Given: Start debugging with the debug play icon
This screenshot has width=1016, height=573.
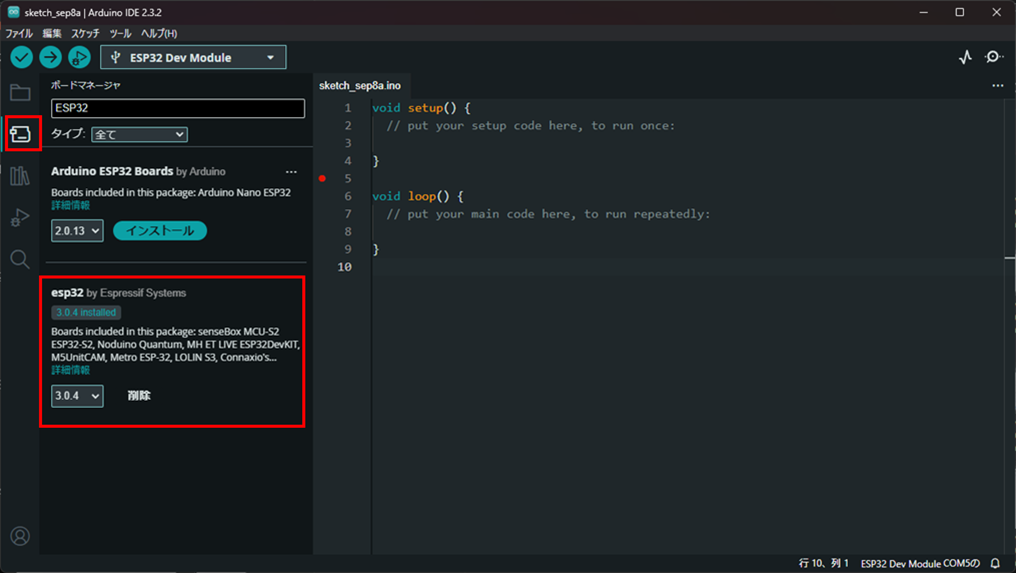Looking at the screenshot, I should pos(79,58).
